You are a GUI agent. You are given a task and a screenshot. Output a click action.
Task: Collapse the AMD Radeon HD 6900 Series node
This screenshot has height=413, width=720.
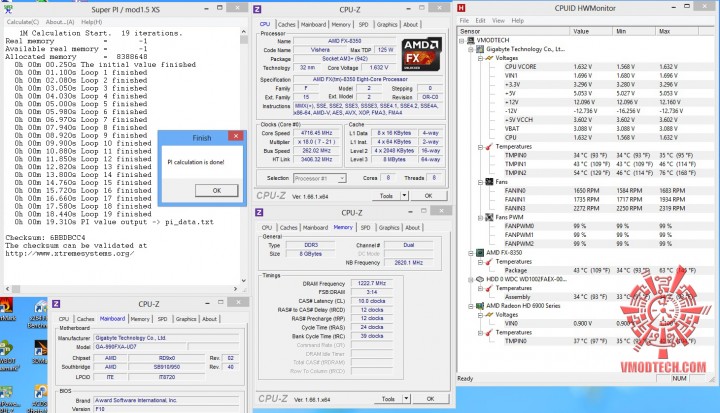coord(471,306)
